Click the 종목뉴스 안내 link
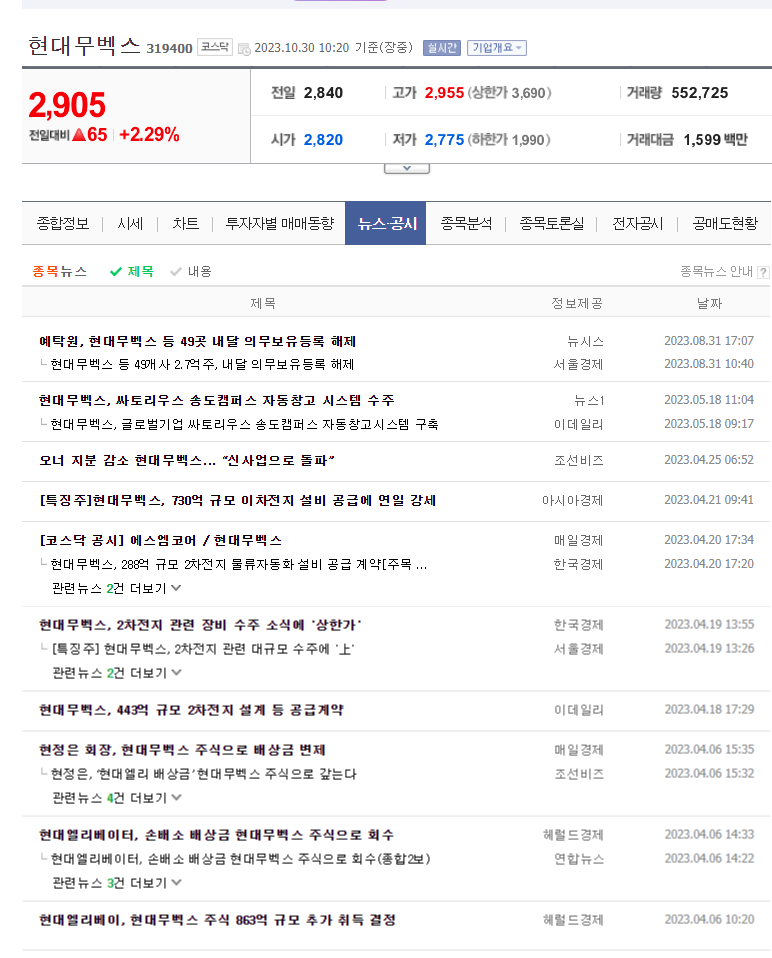Screen dimensions: 772x958 [x=716, y=272]
